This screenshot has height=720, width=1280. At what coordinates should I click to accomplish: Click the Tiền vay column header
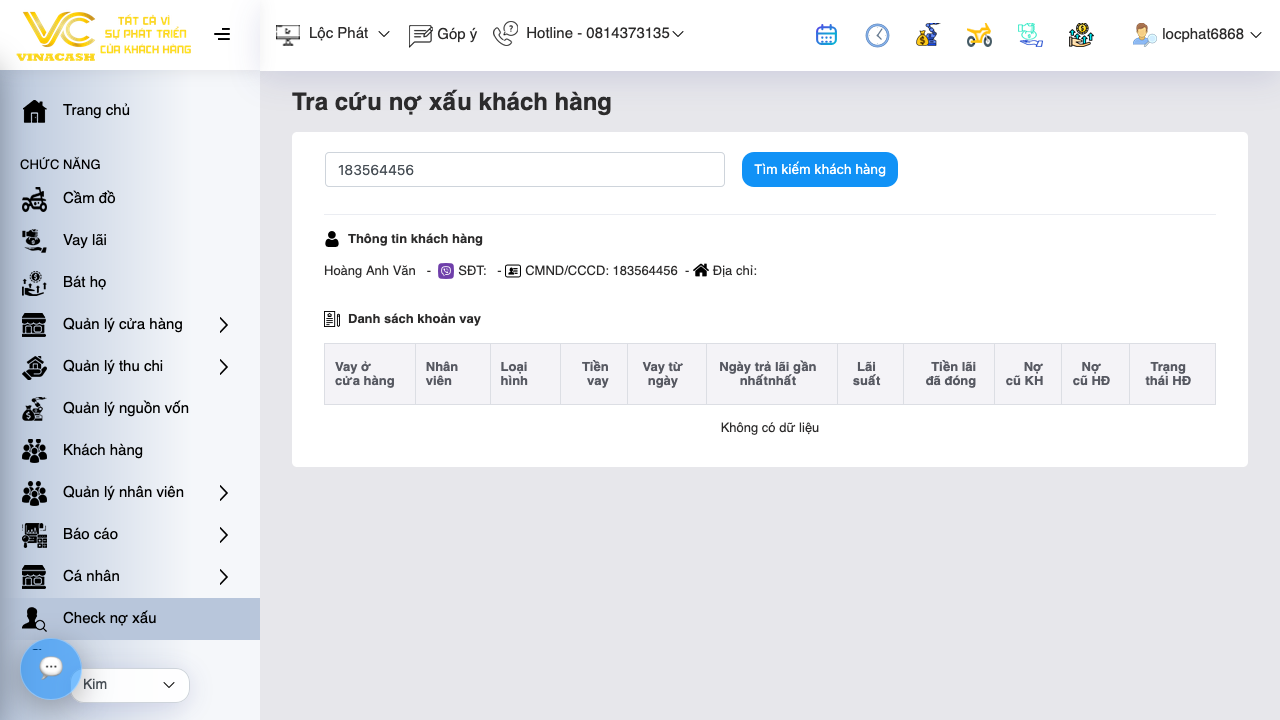tap(594, 374)
